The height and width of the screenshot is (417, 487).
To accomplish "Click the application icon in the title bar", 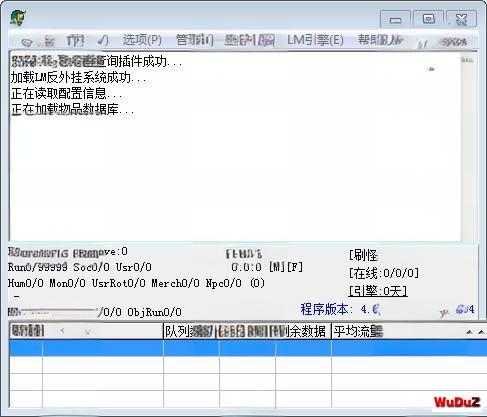I will click(18, 18).
